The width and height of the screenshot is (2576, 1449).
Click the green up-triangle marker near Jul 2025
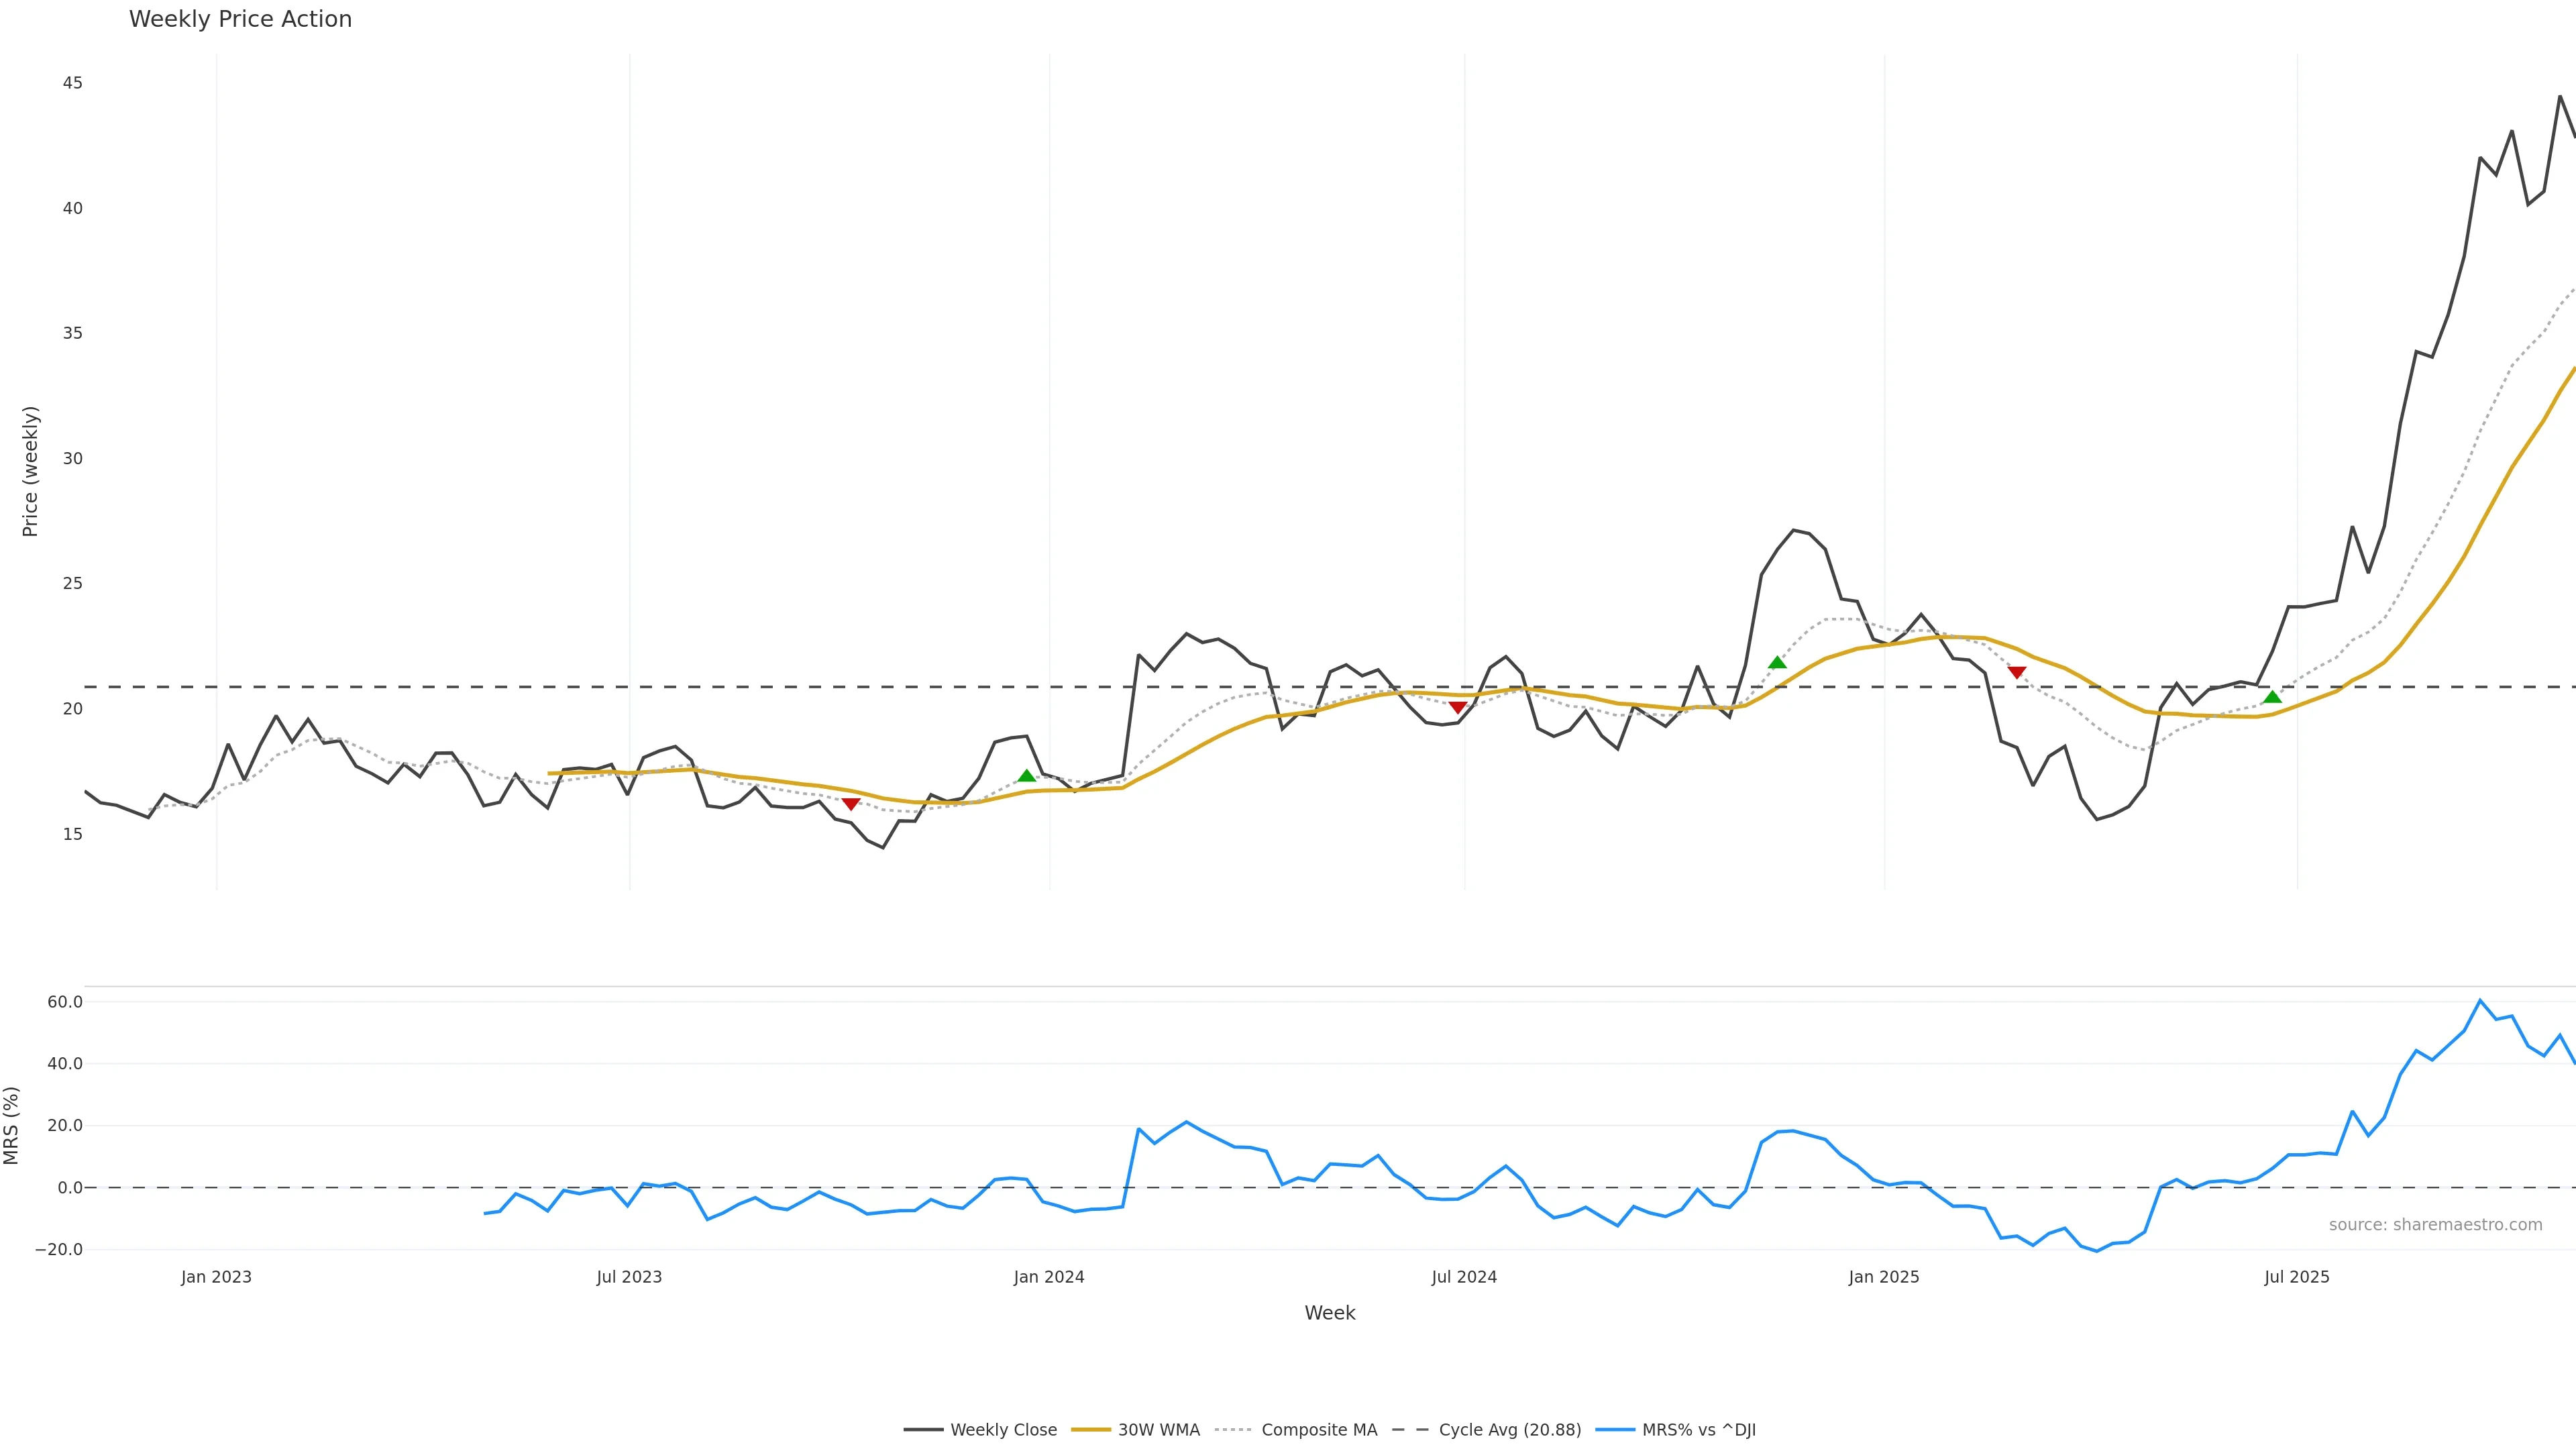coord(2272,697)
